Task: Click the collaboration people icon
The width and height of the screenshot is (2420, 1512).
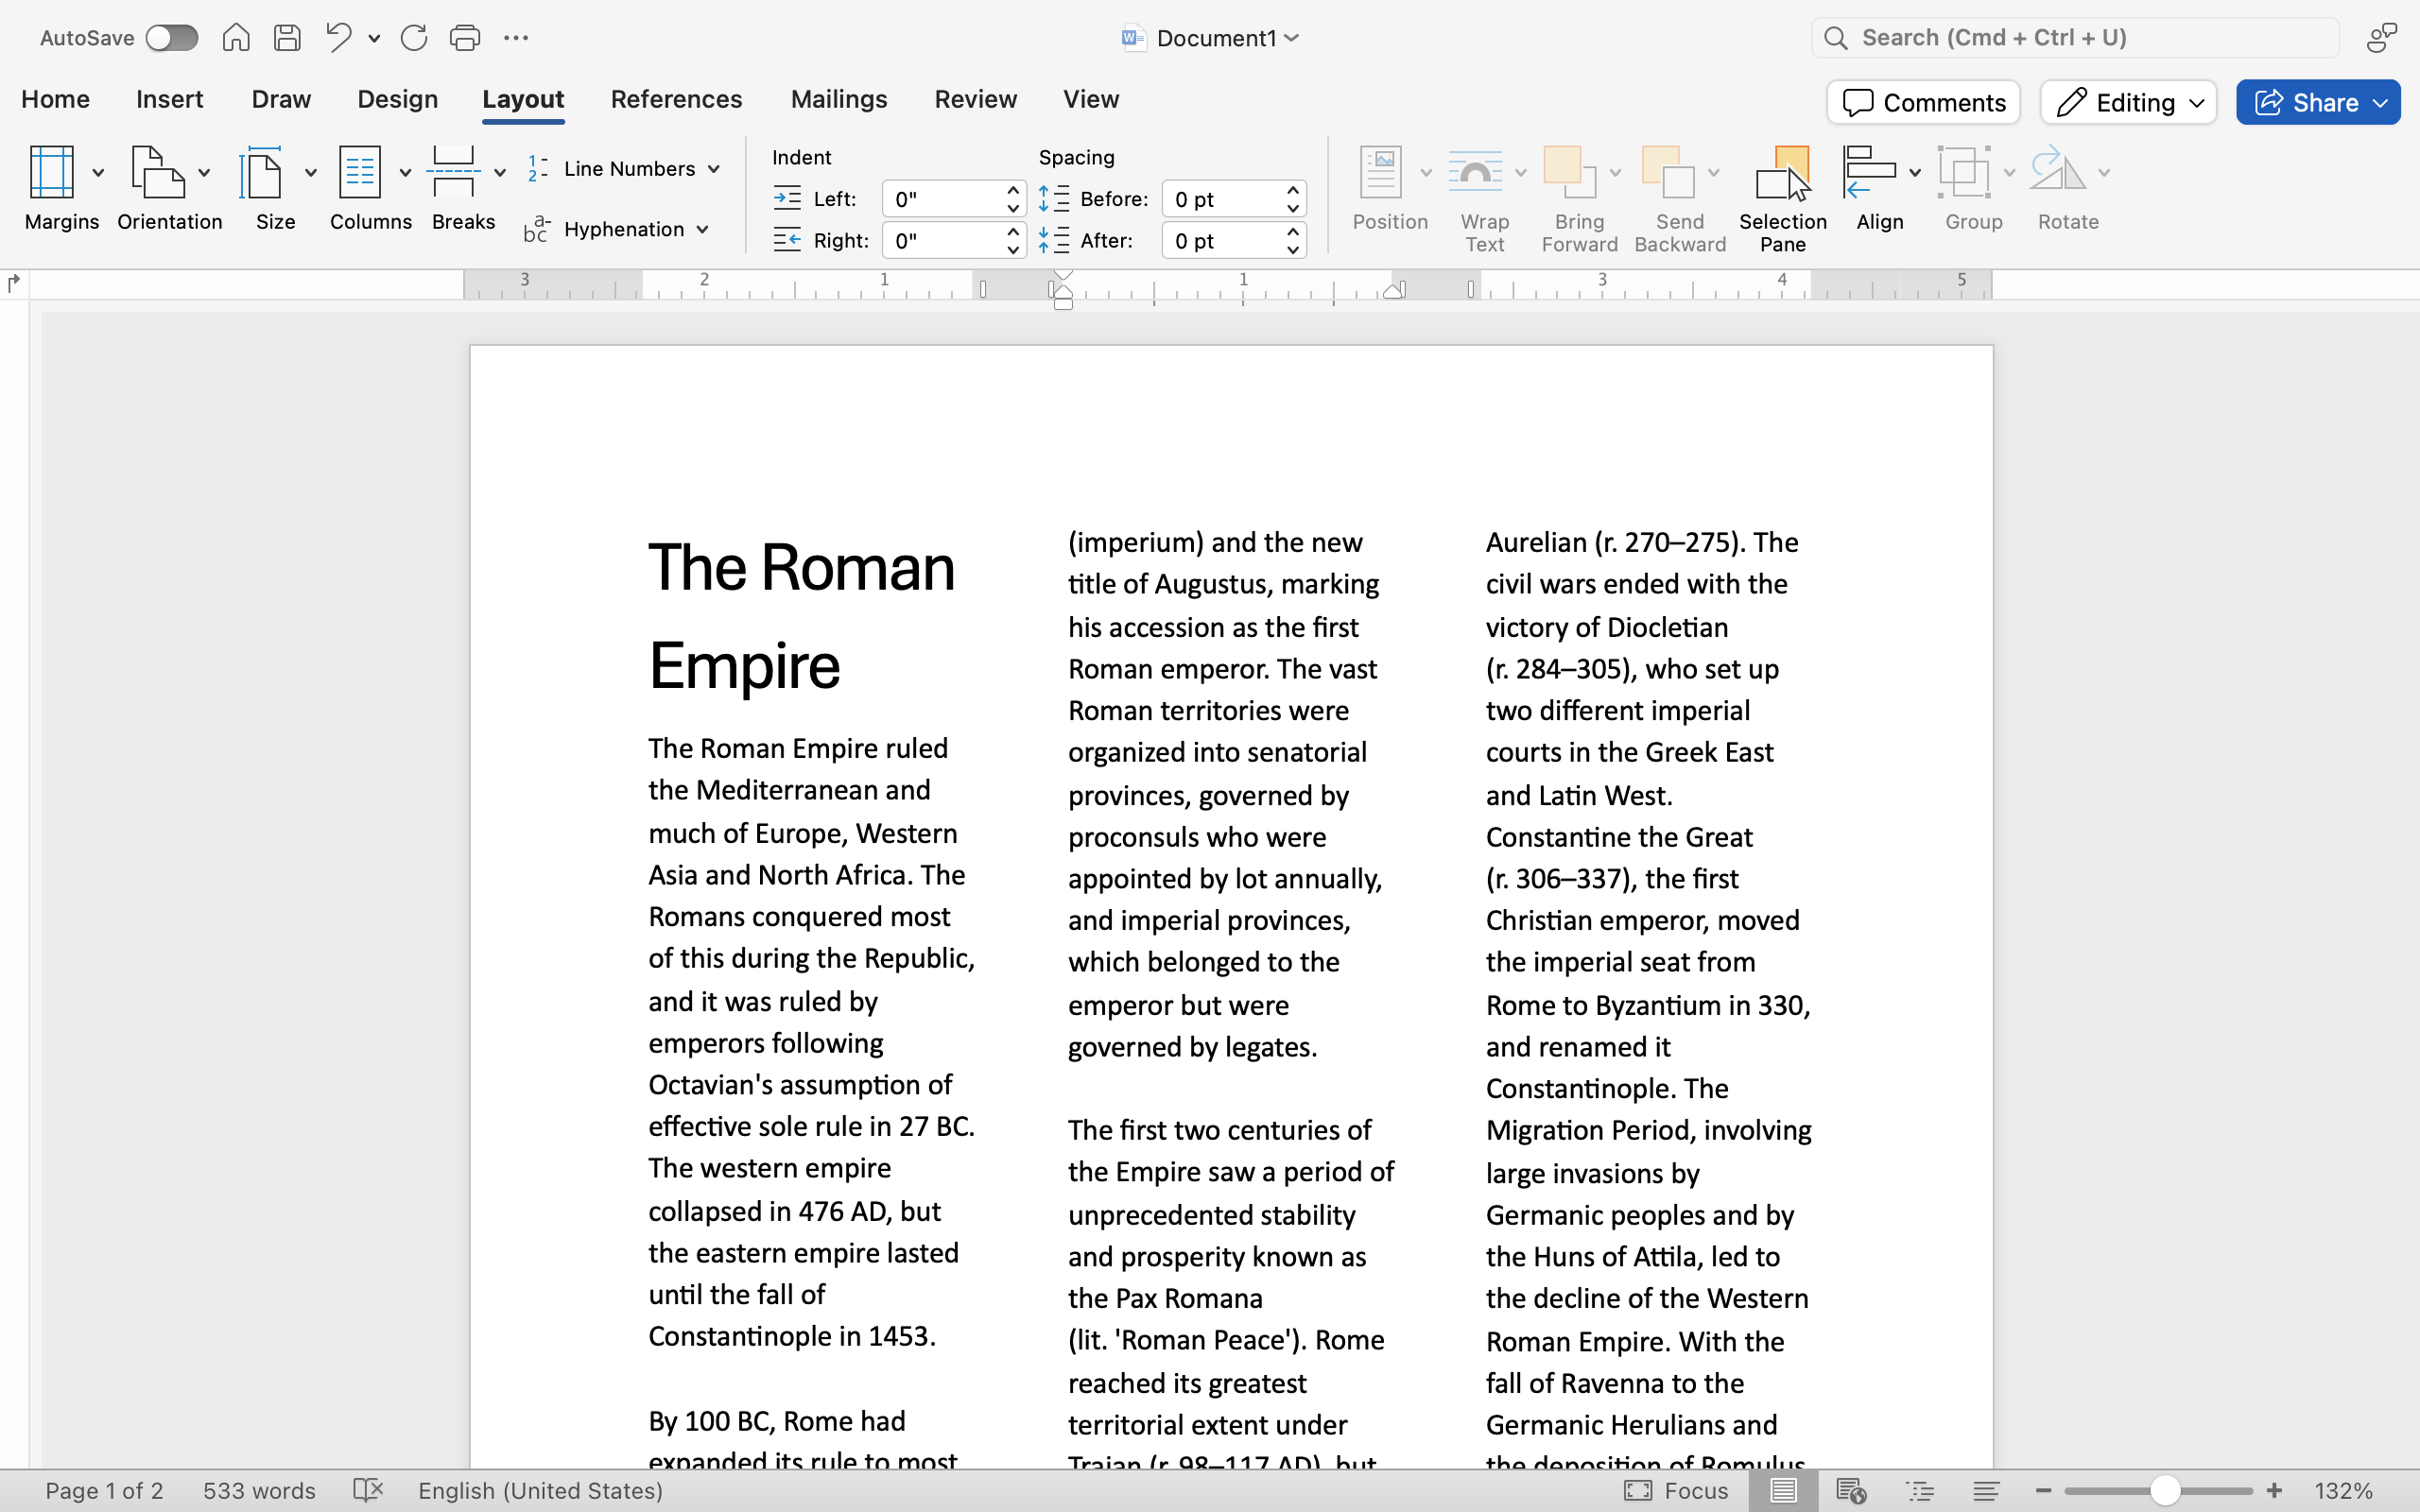Action: tap(2382, 38)
